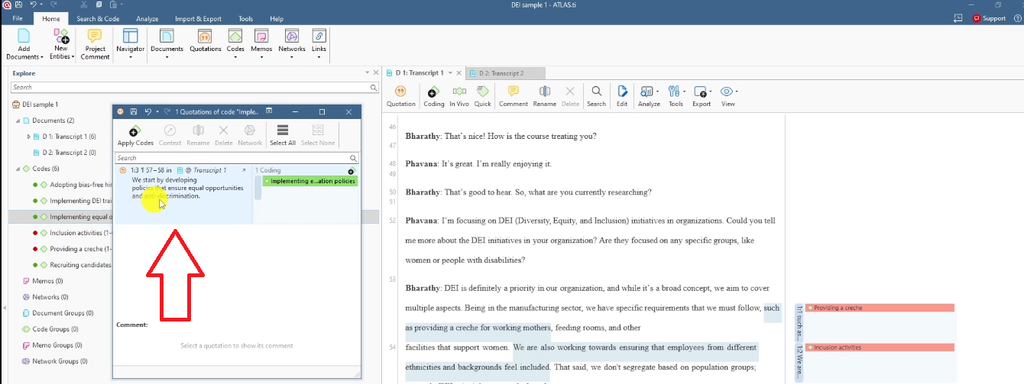The image size is (1024, 384).
Task: Click the Quotation tool in document toolbar
Action: point(400,96)
